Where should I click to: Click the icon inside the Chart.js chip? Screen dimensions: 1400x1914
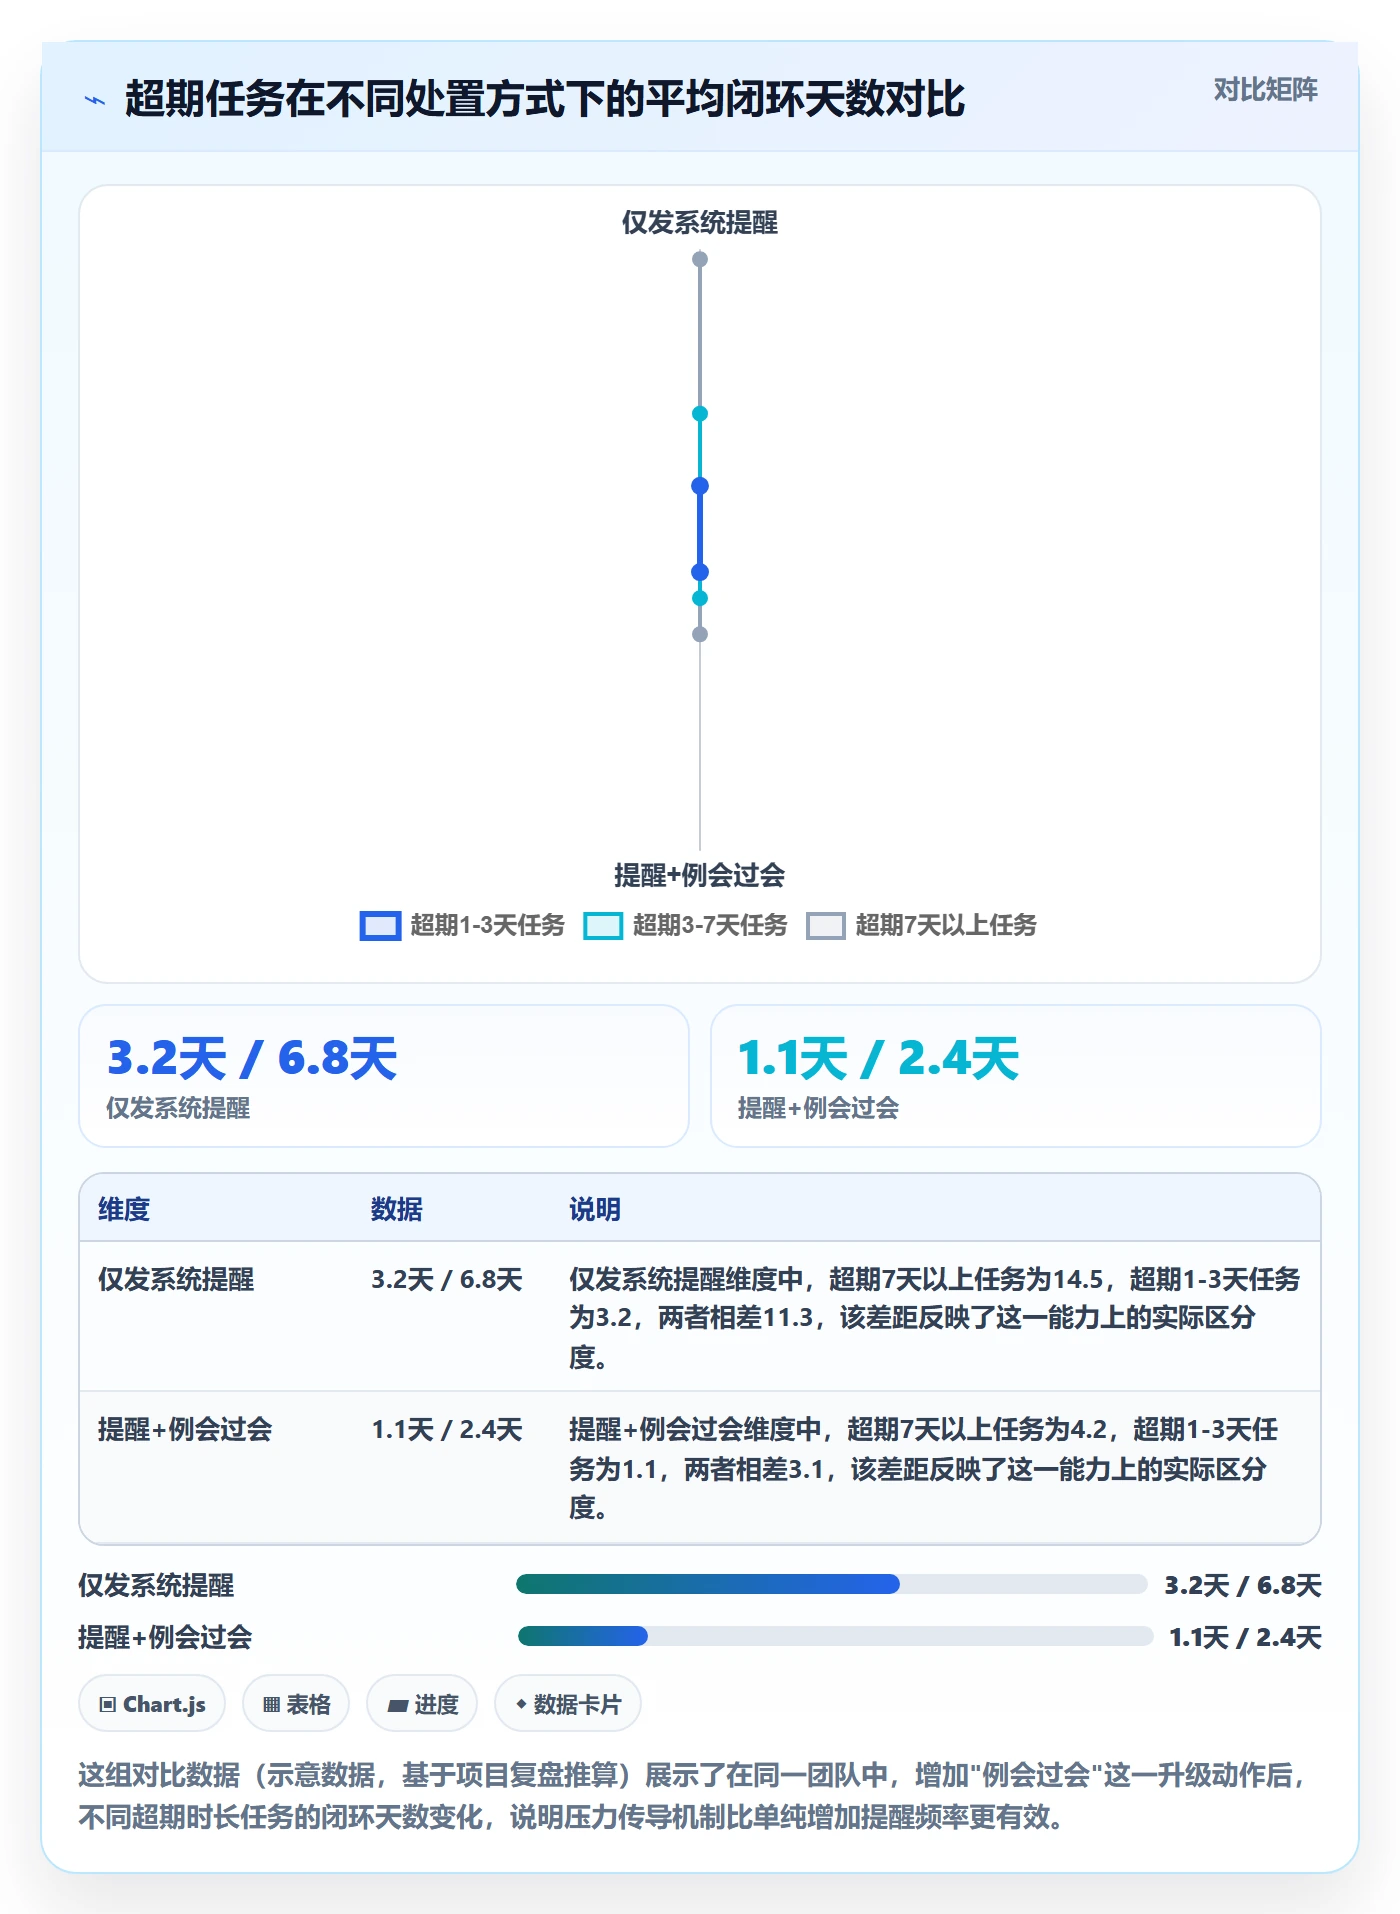click(x=108, y=1705)
